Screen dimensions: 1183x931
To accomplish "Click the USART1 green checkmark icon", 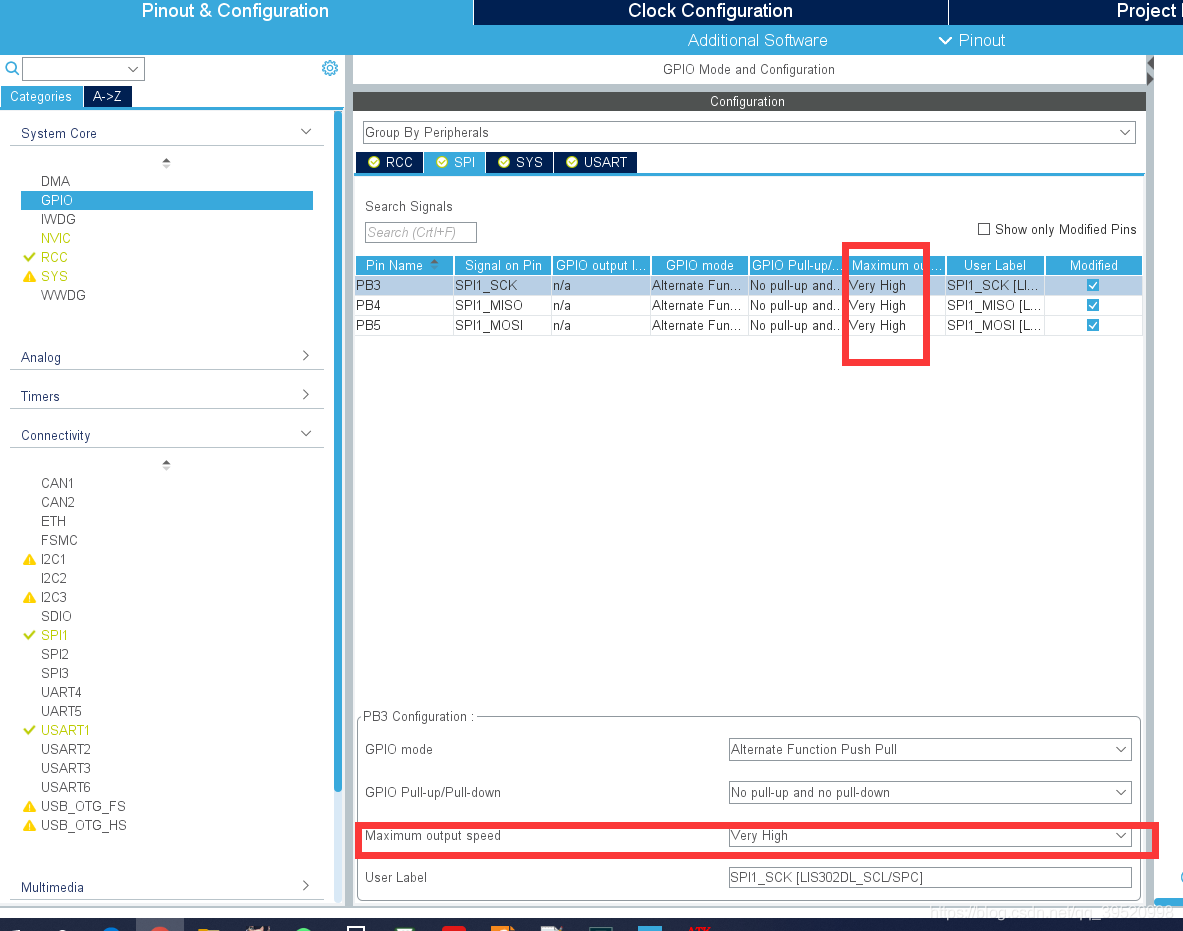I will tap(29, 730).
